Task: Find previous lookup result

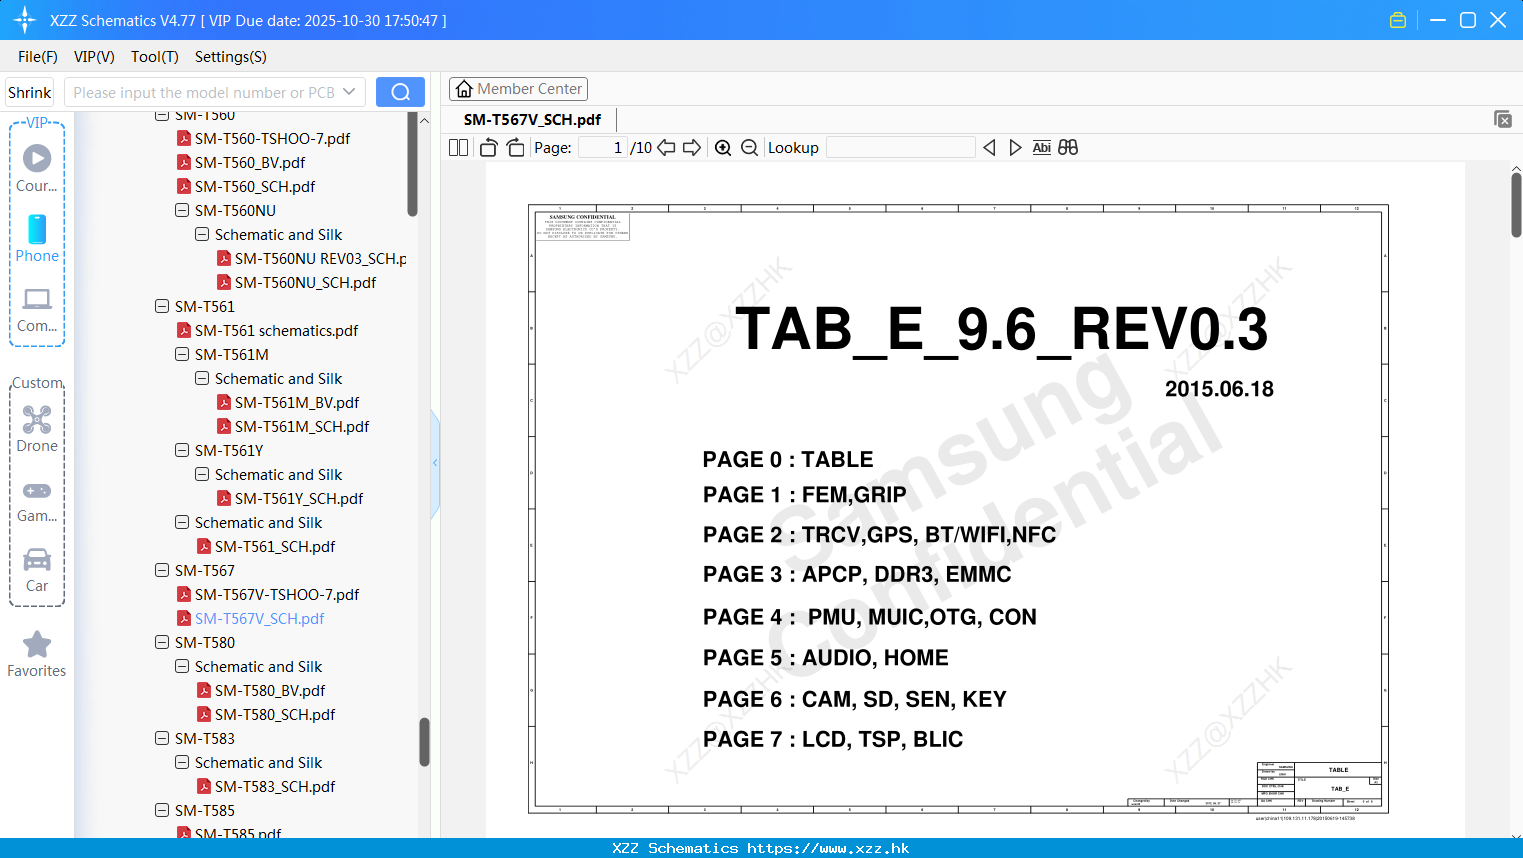Action: pos(989,147)
